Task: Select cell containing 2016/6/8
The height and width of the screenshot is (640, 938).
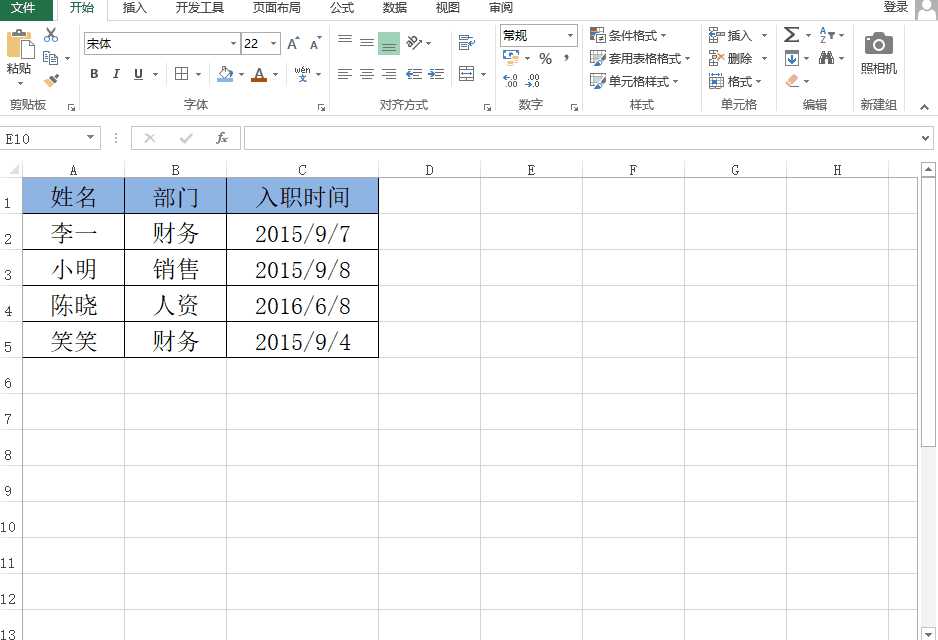Action: (x=303, y=304)
